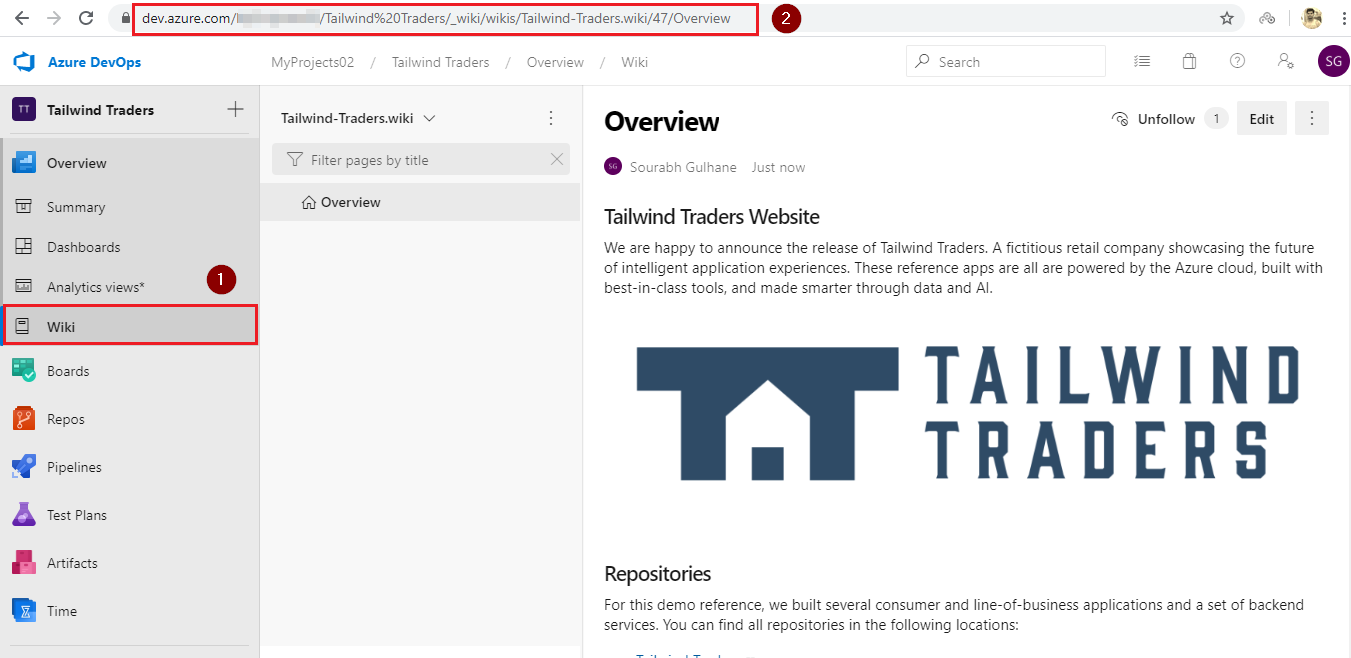This screenshot has height=658, width=1351.
Task: Click the Edit button
Action: click(1262, 119)
